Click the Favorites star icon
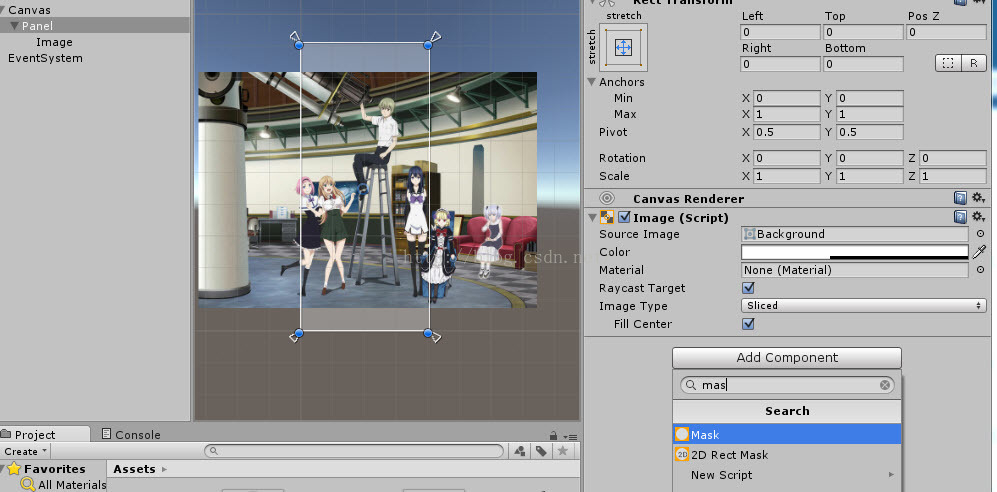This screenshot has width=997, height=492. (x=14, y=469)
